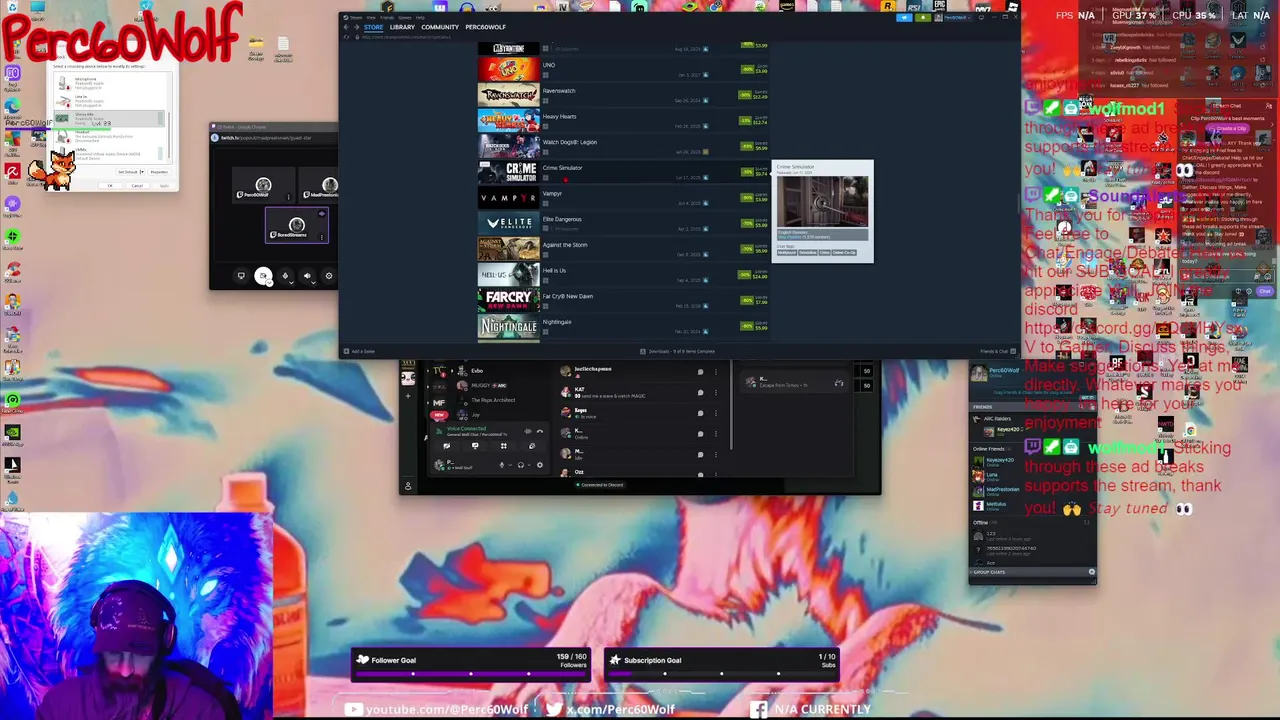Toggle Twitch guest star microphone

point(285,276)
